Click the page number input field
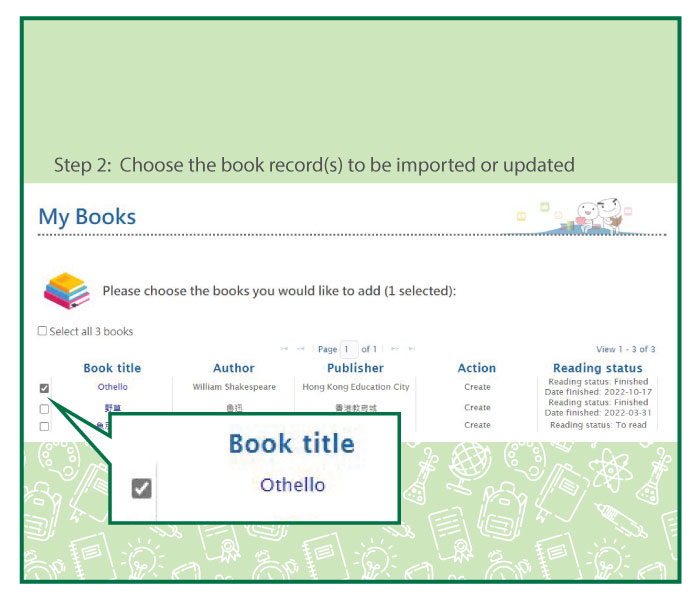 click(x=348, y=349)
